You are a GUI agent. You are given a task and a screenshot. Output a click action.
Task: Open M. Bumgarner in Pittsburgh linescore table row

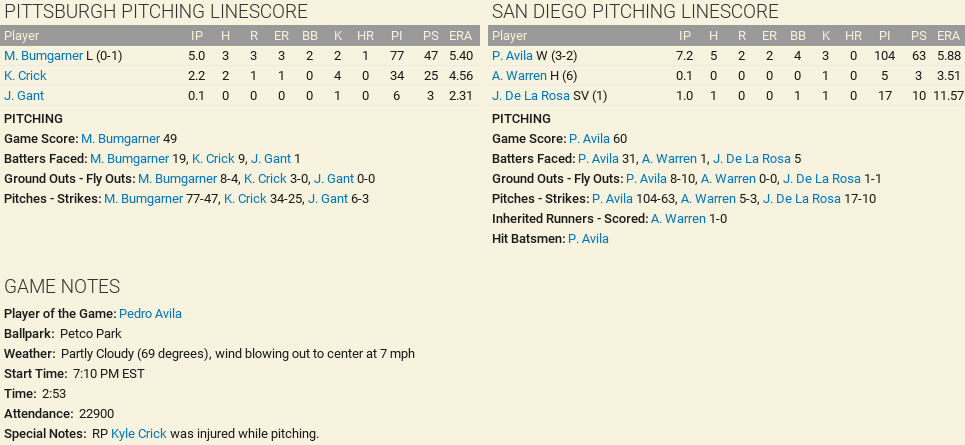click(44, 56)
